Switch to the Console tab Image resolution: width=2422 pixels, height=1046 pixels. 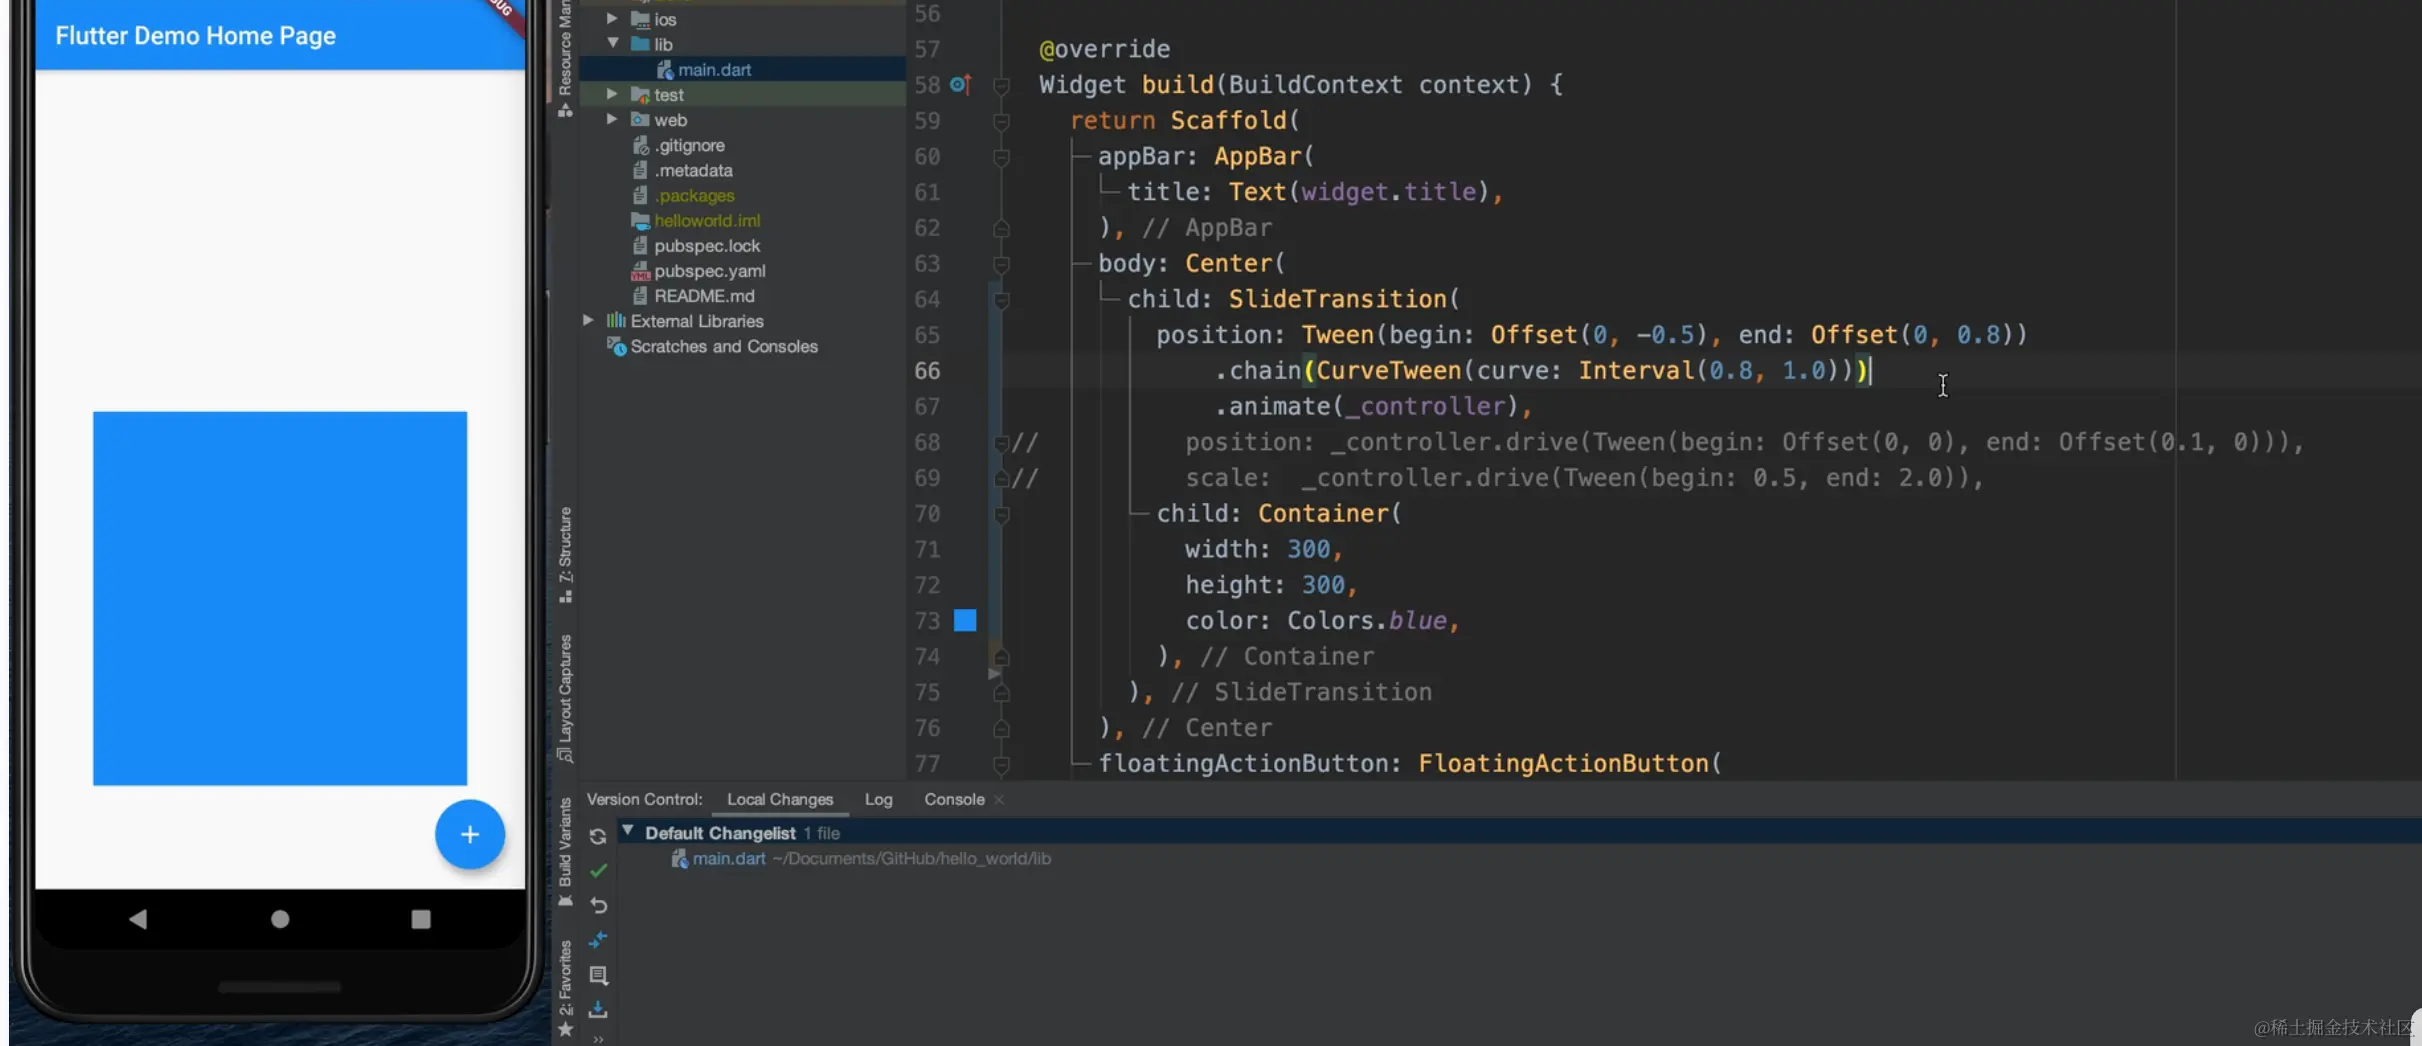point(954,799)
